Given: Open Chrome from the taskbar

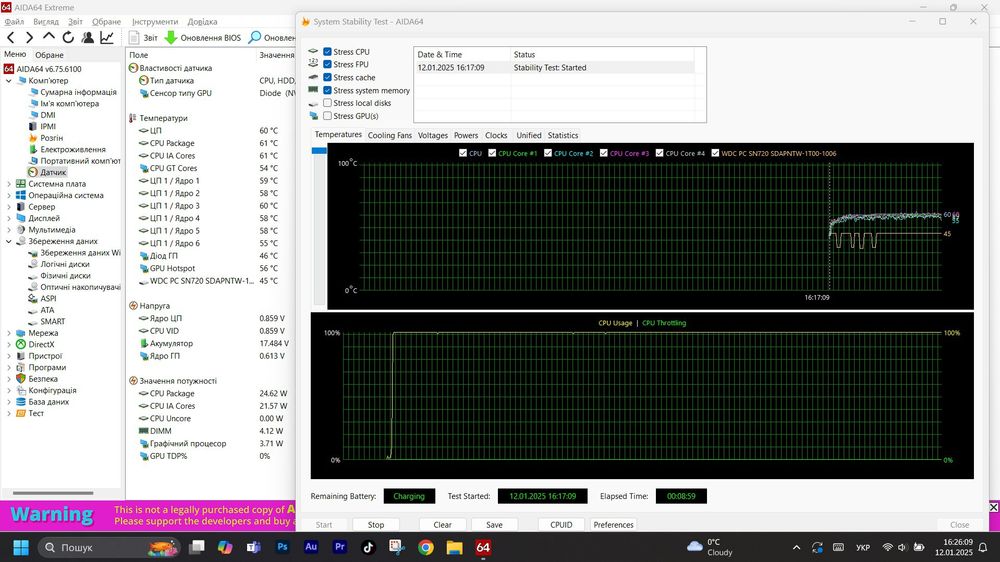Looking at the screenshot, I should click(425, 547).
